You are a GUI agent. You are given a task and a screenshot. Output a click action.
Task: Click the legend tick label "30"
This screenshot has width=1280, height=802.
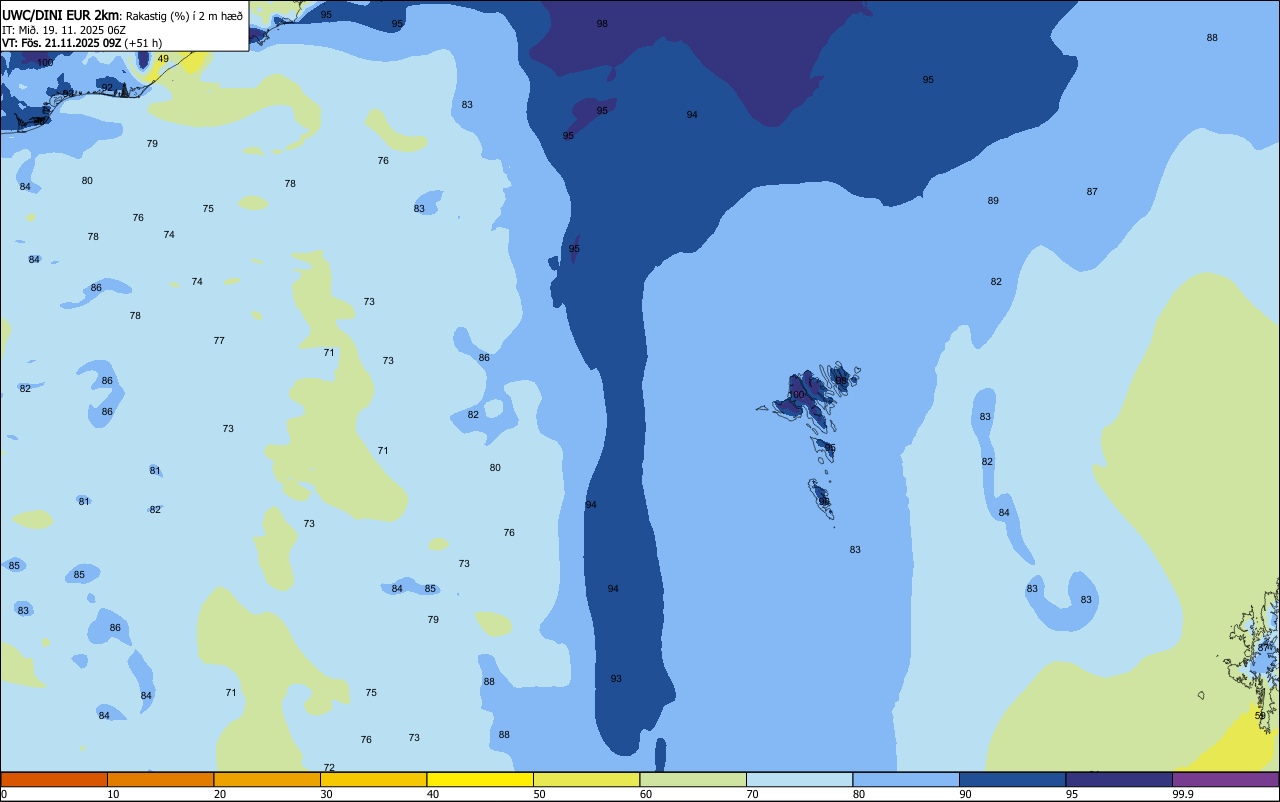pyautogui.click(x=326, y=794)
